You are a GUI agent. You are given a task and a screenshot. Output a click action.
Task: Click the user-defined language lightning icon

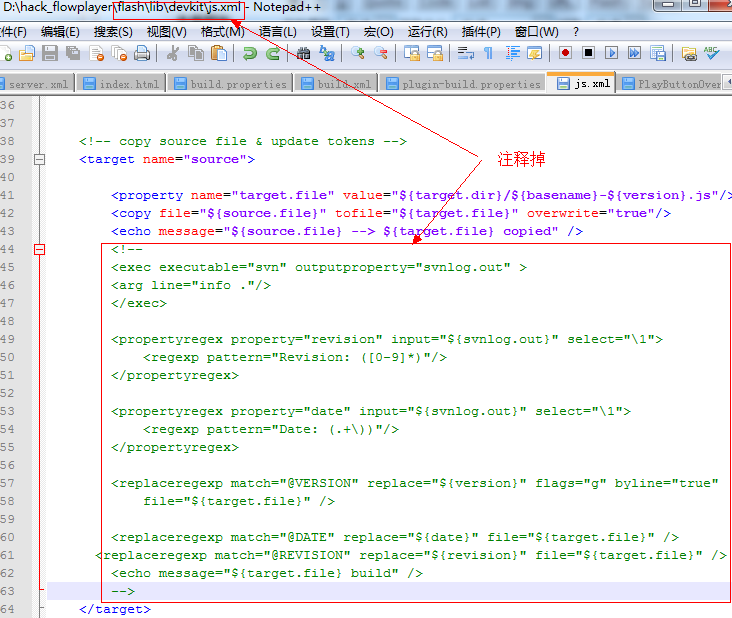(535, 53)
